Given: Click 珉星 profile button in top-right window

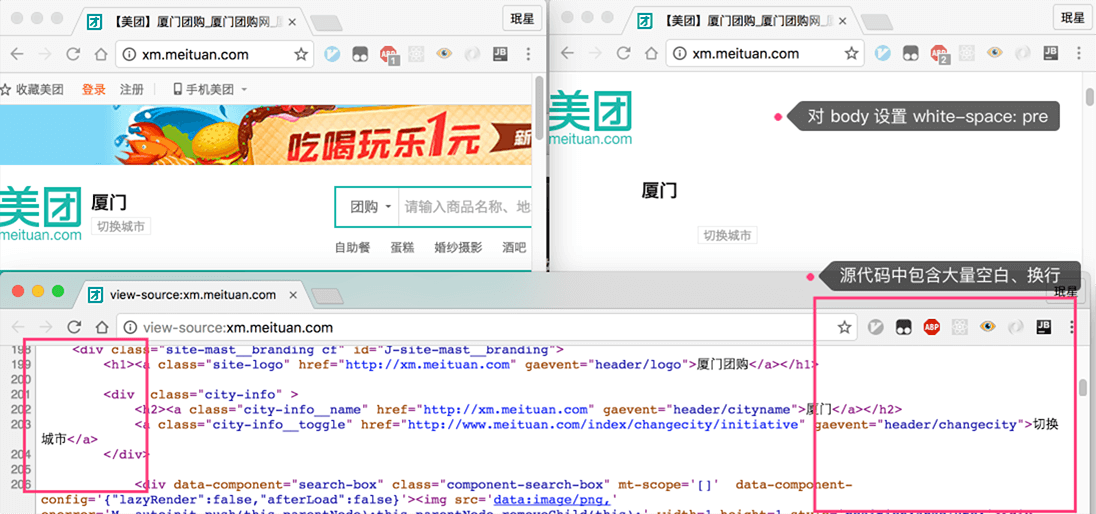Looking at the screenshot, I should pos(1072,17).
